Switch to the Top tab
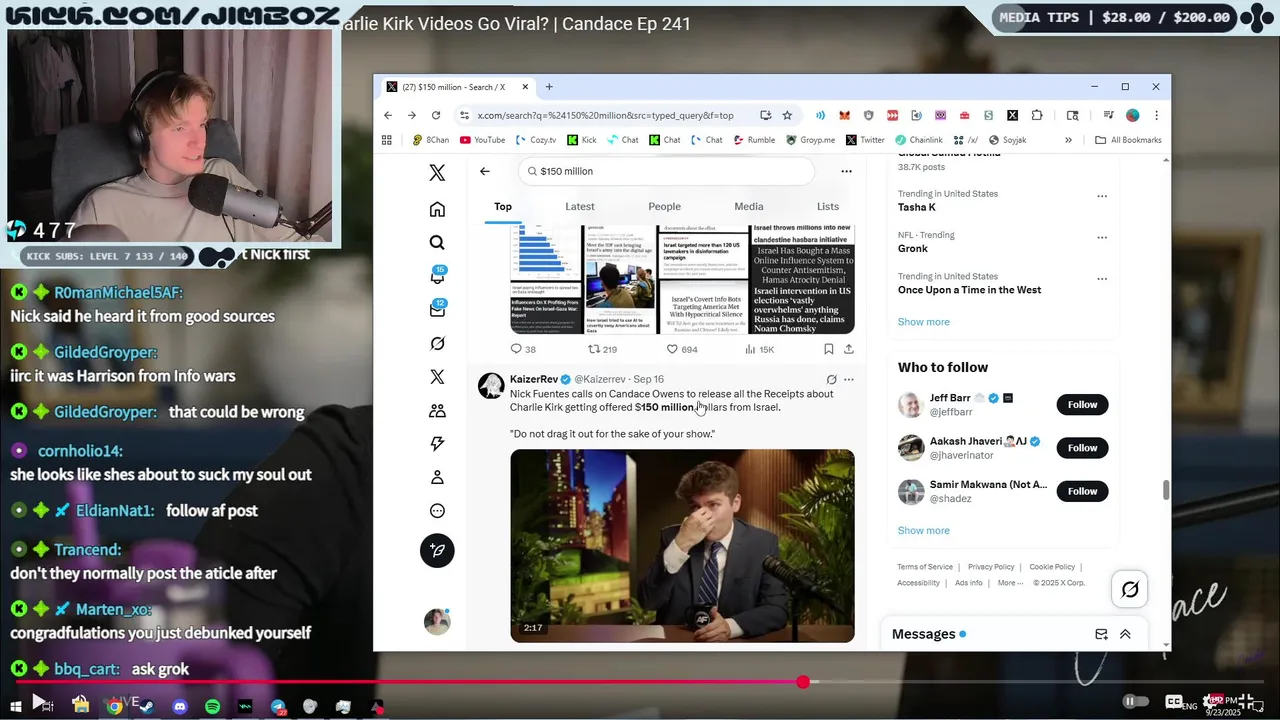This screenshot has width=1280, height=720. point(503,206)
